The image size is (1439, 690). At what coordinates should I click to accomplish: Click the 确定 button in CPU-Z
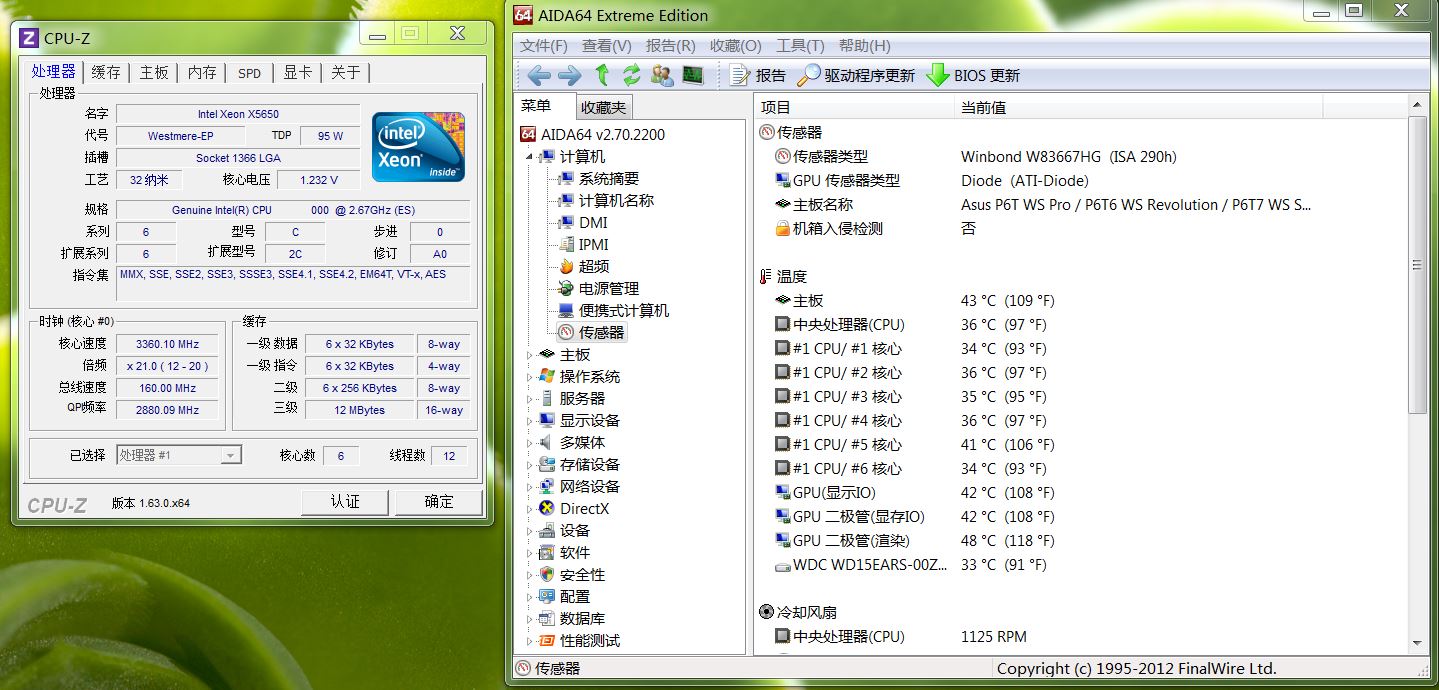439,502
